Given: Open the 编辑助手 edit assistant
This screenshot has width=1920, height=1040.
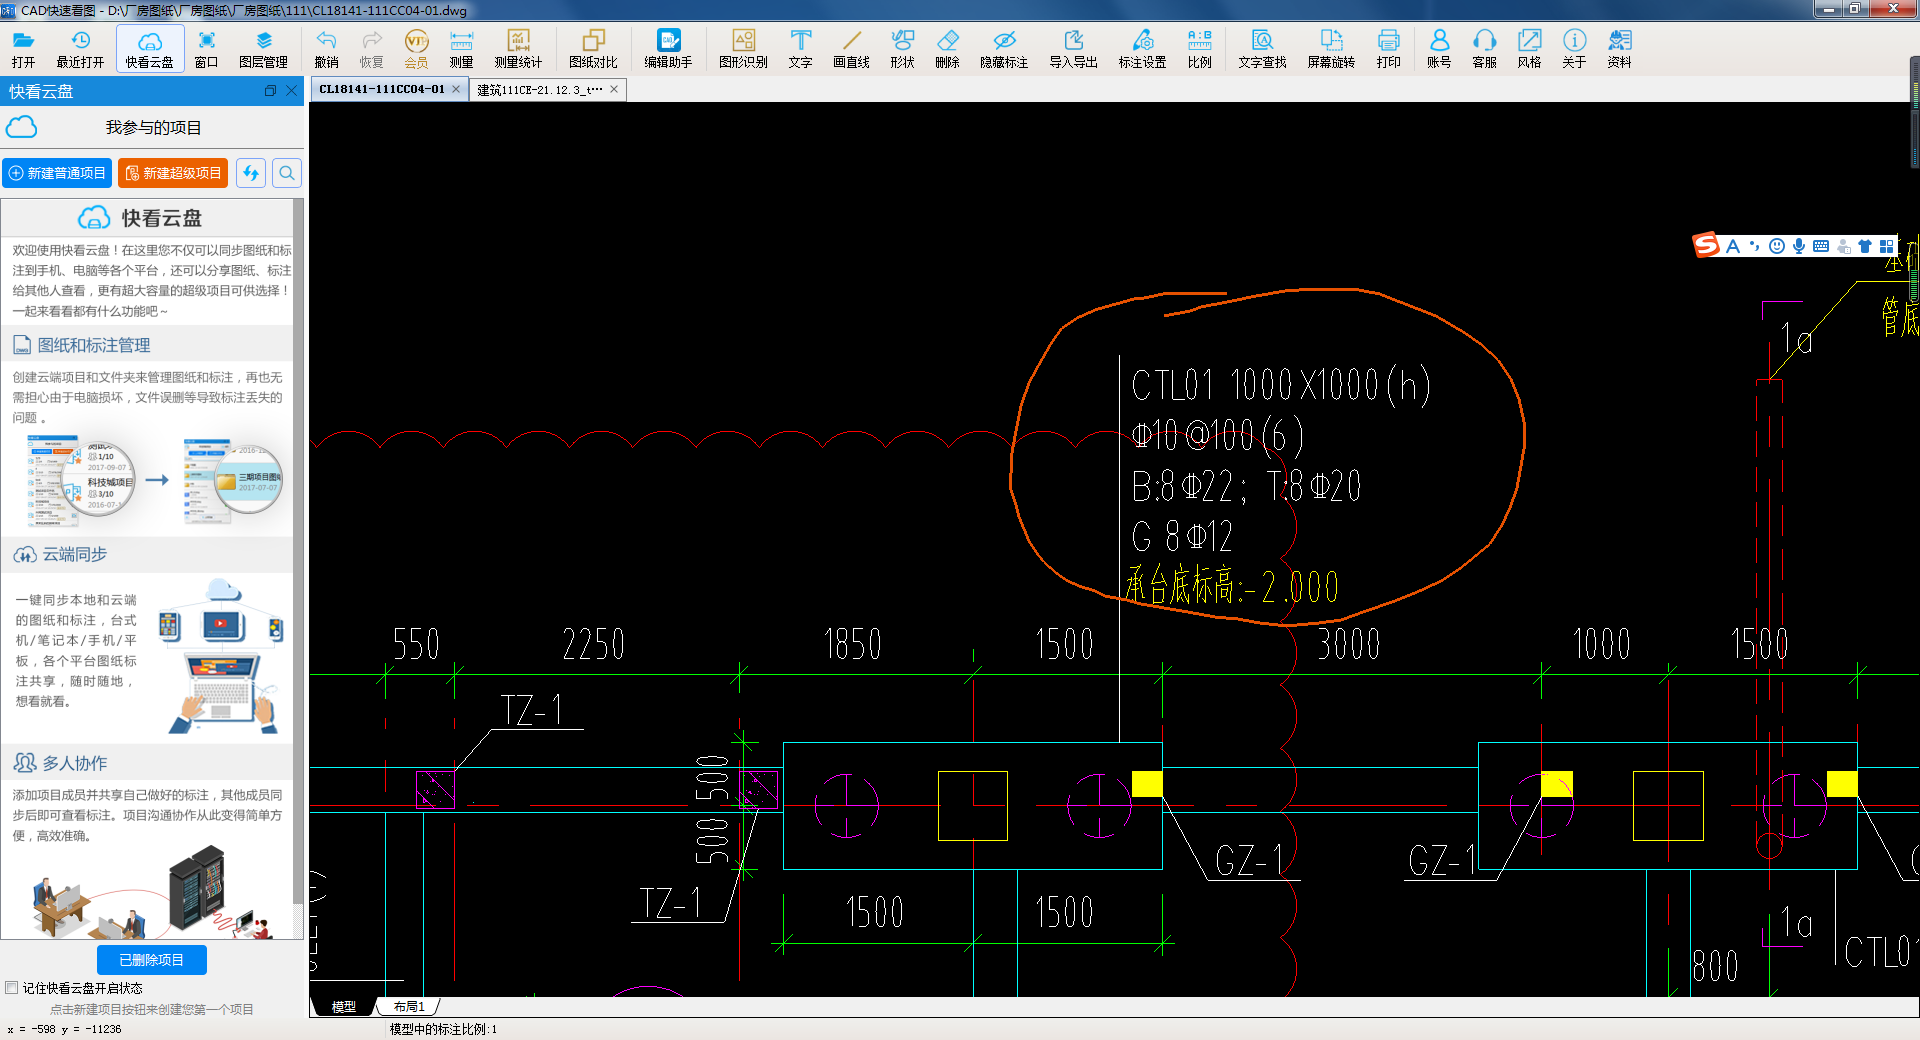Looking at the screenshot, I should click(x=668, y=48).
